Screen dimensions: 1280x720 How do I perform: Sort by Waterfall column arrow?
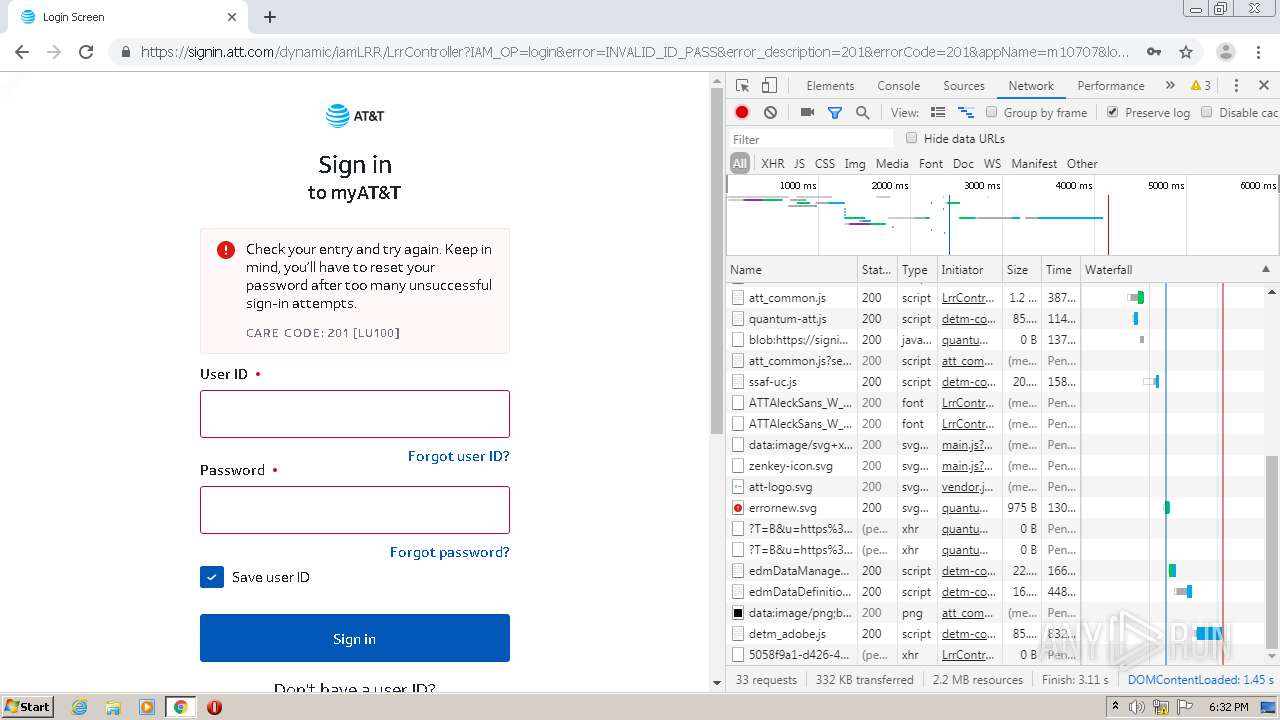point(1266,270)
